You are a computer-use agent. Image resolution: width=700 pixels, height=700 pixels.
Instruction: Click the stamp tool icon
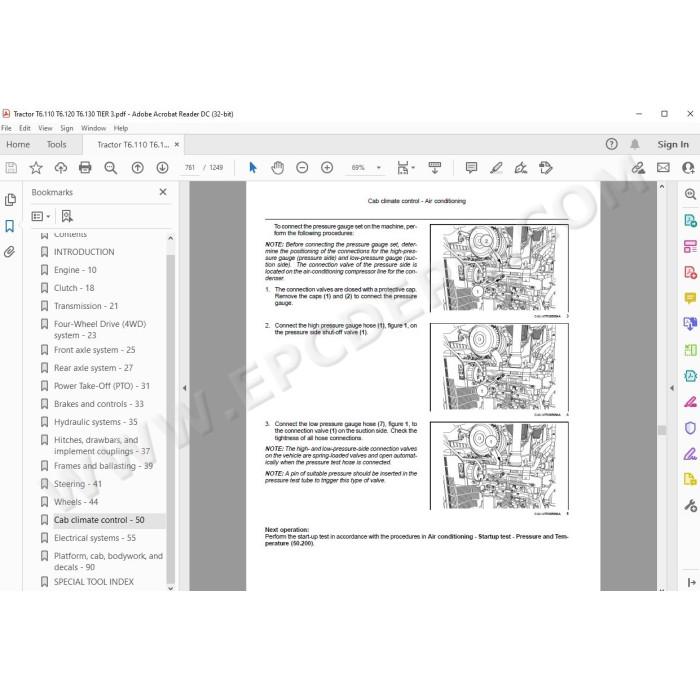546,168
